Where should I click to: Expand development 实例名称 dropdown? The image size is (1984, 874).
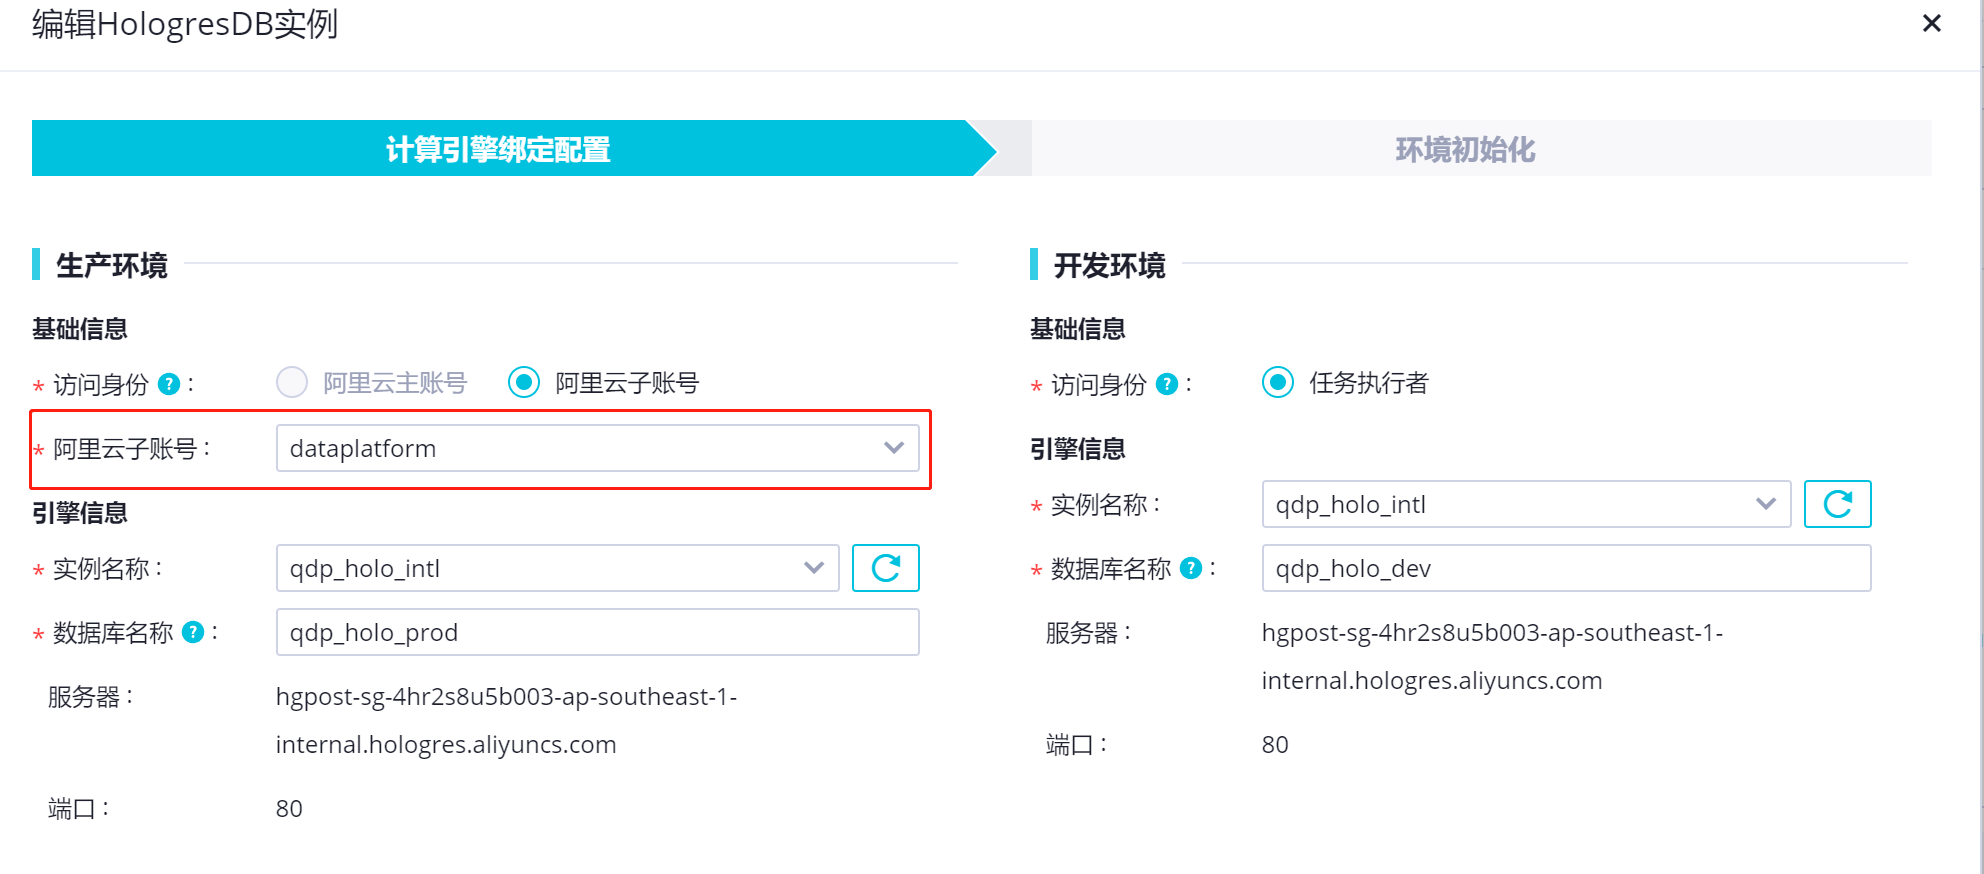click(x=1525, y=504)
